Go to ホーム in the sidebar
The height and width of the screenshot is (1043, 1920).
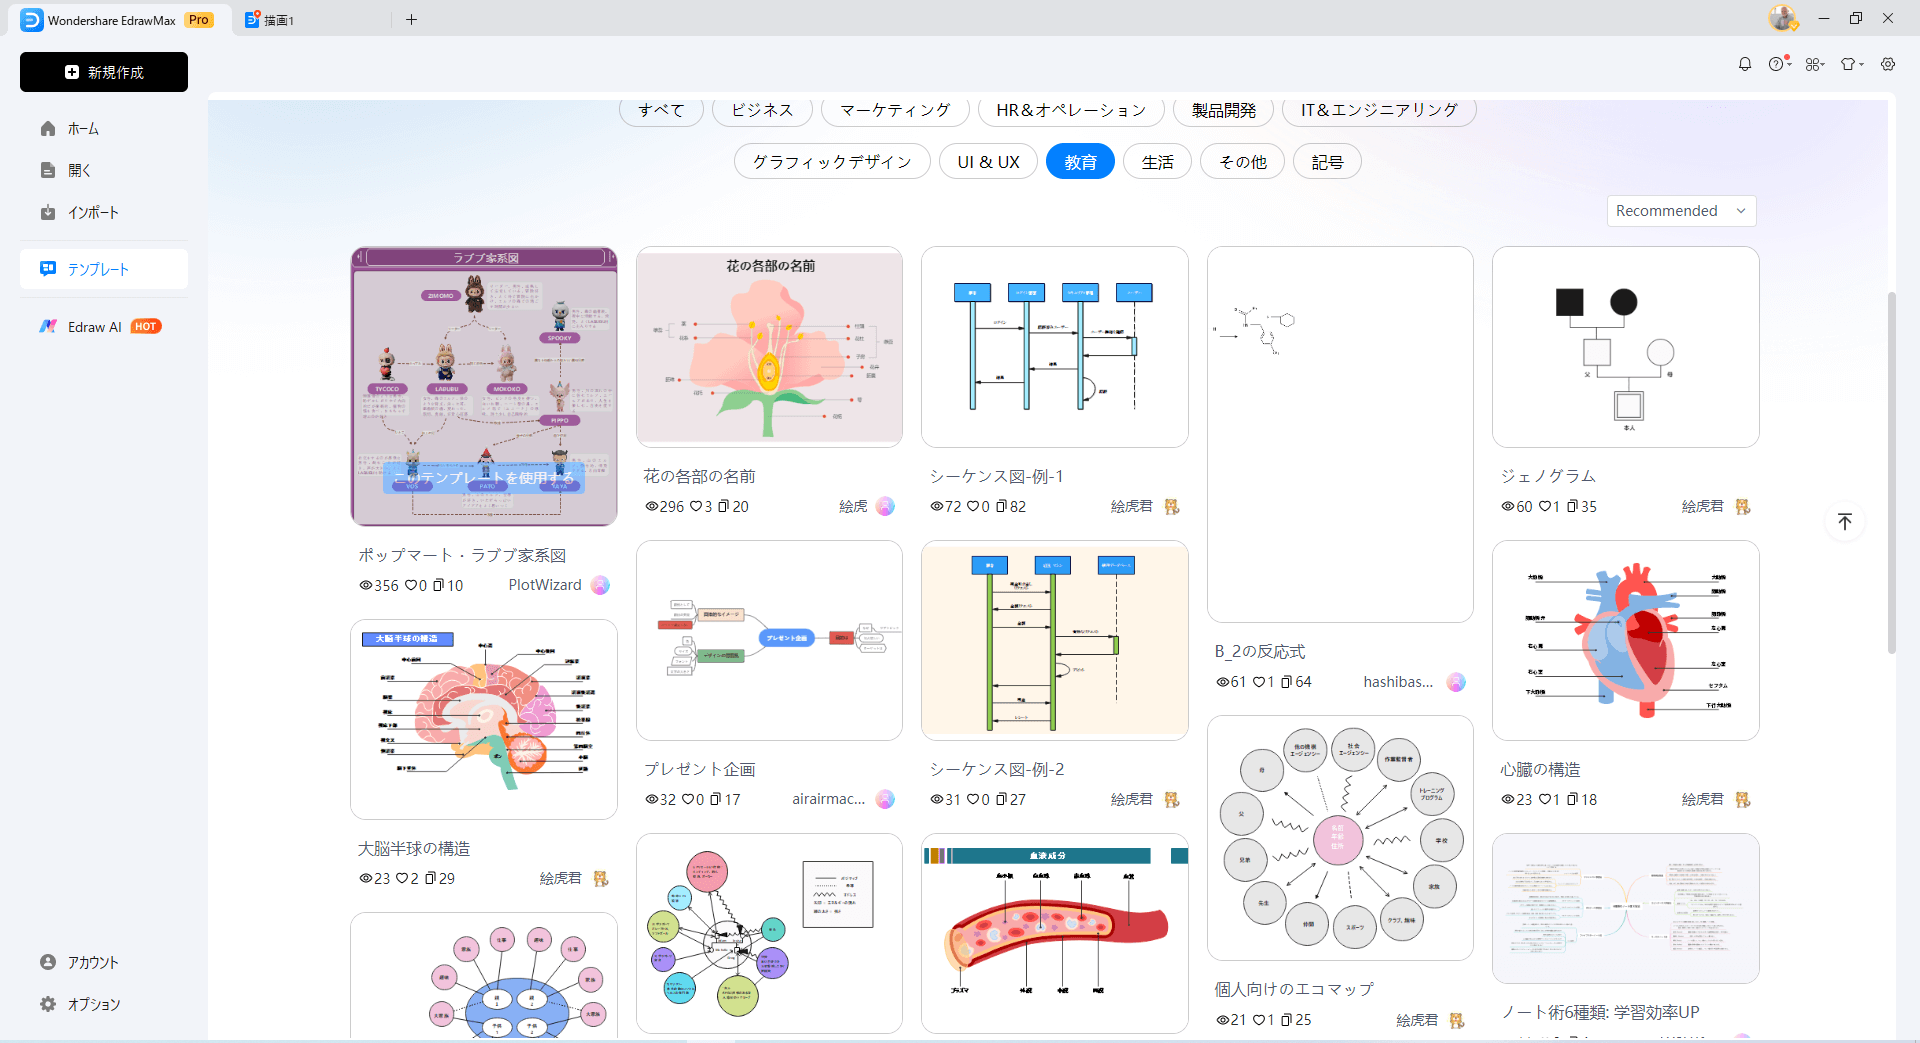tap(84, 128)
